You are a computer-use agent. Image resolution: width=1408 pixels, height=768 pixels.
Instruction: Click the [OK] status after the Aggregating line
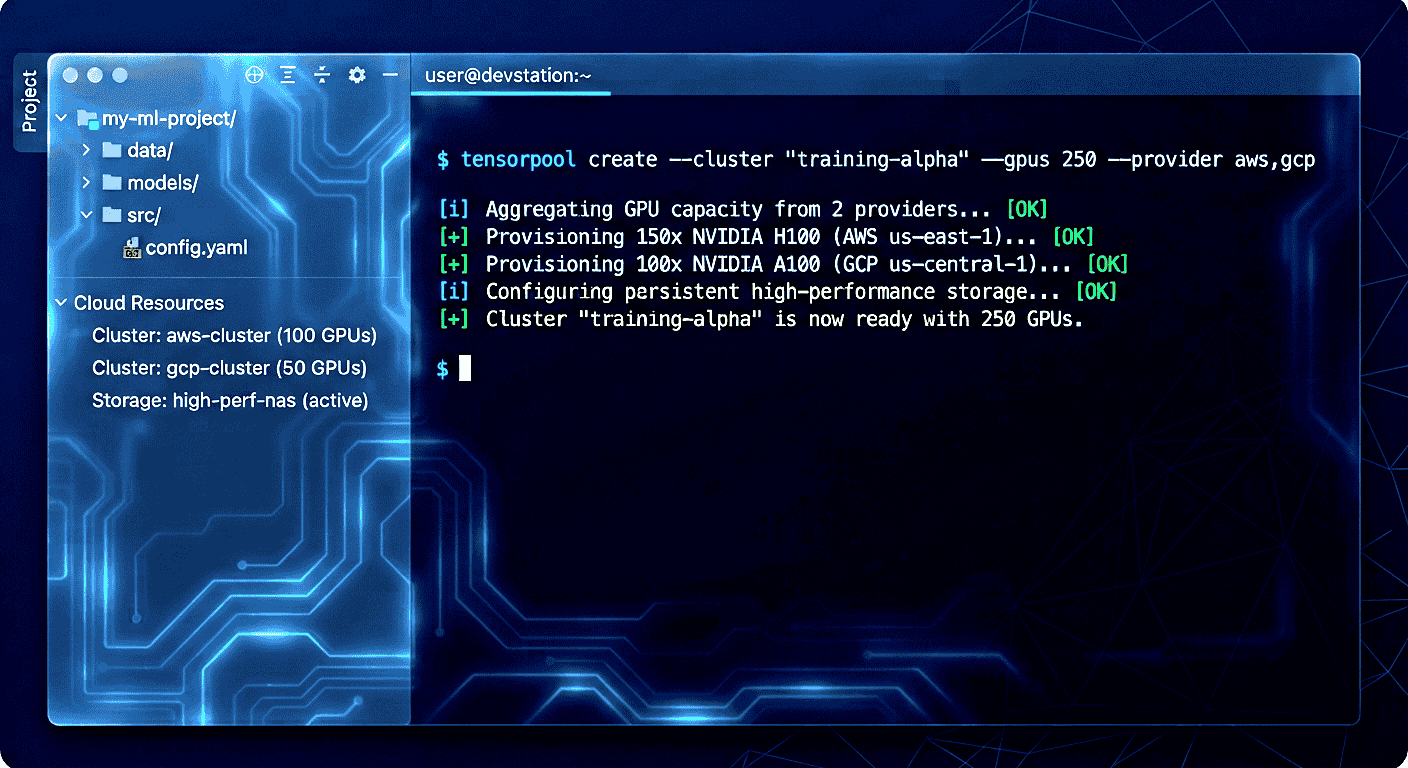[x=1027, y=210]
